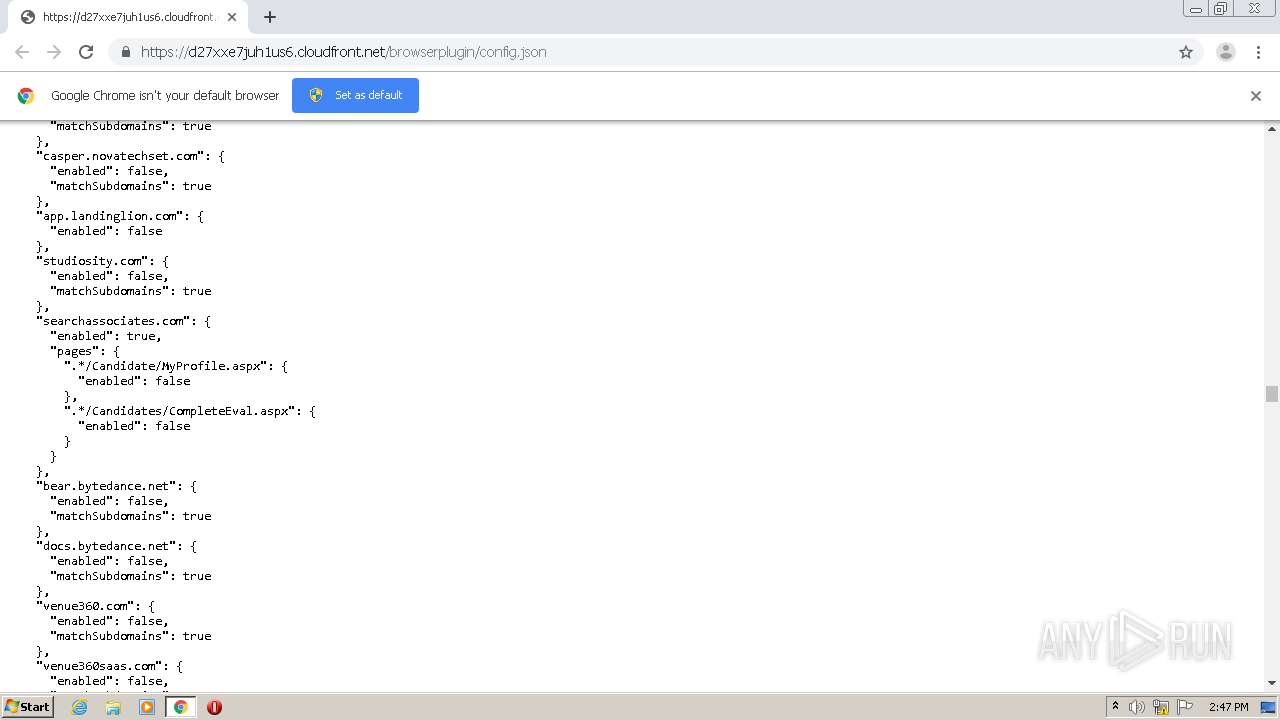Image resolution: width=1280 pixels, height=720 pixels.
Task: Open a new tab with the plus button
Action: coord(270,17)
